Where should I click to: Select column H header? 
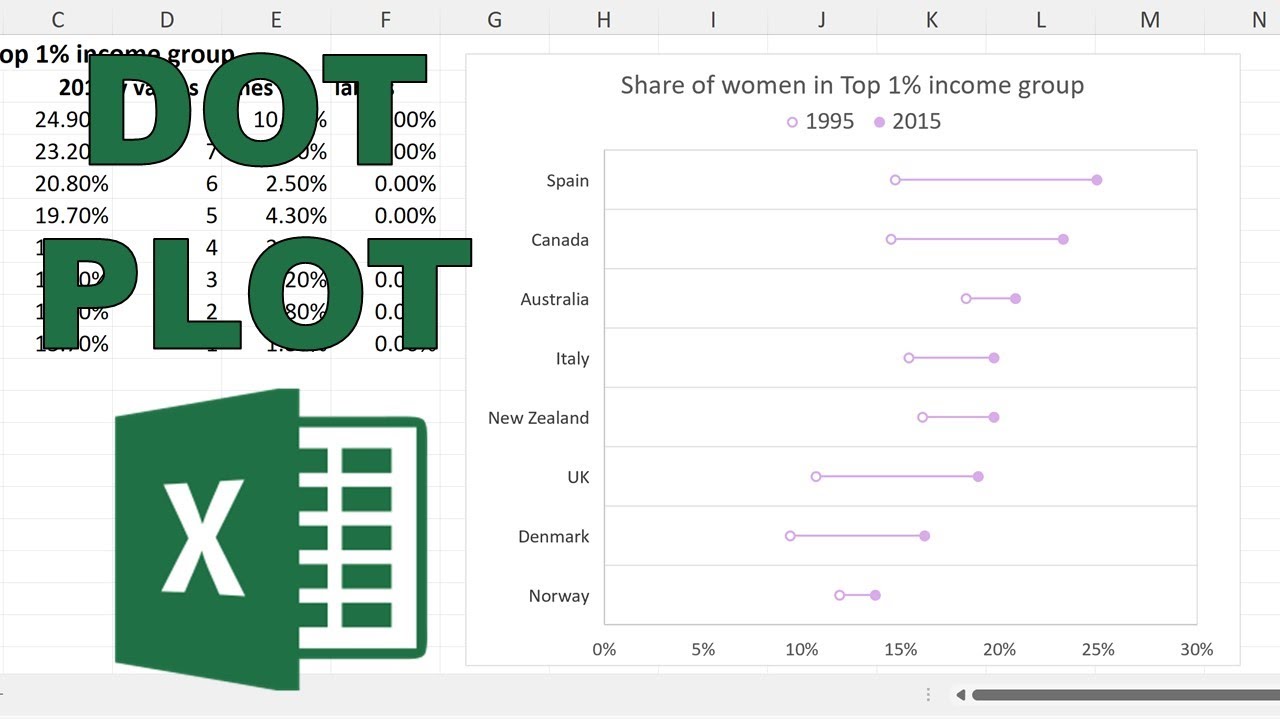coord(604,18)
